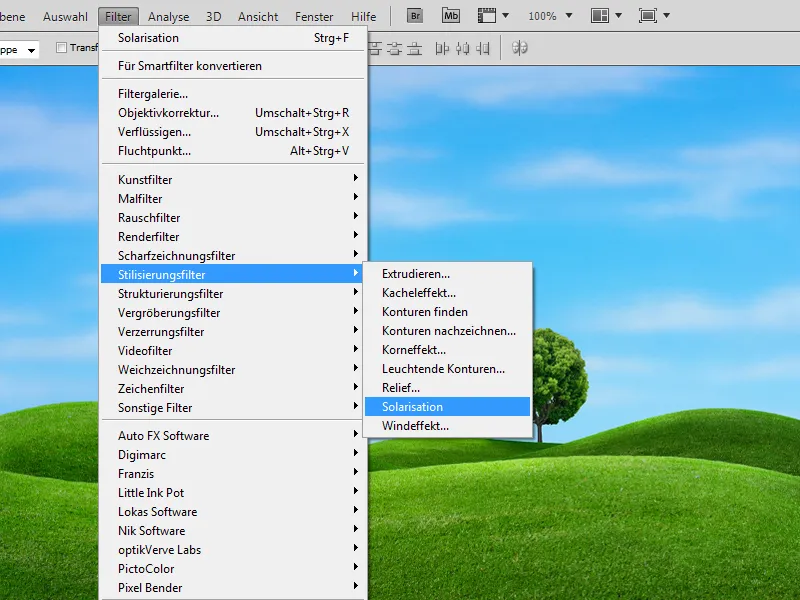Choose Für Smartfilter konvertieren

pyautogui.click(x=233, y=66)
